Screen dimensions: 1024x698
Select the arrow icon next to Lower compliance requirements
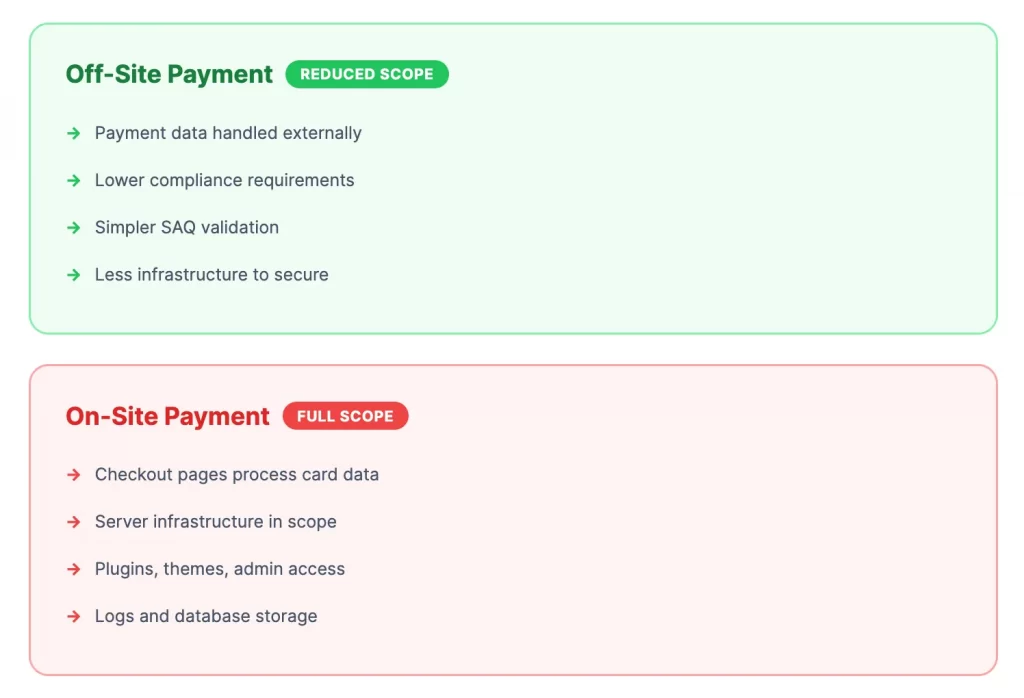click(74, 181)
